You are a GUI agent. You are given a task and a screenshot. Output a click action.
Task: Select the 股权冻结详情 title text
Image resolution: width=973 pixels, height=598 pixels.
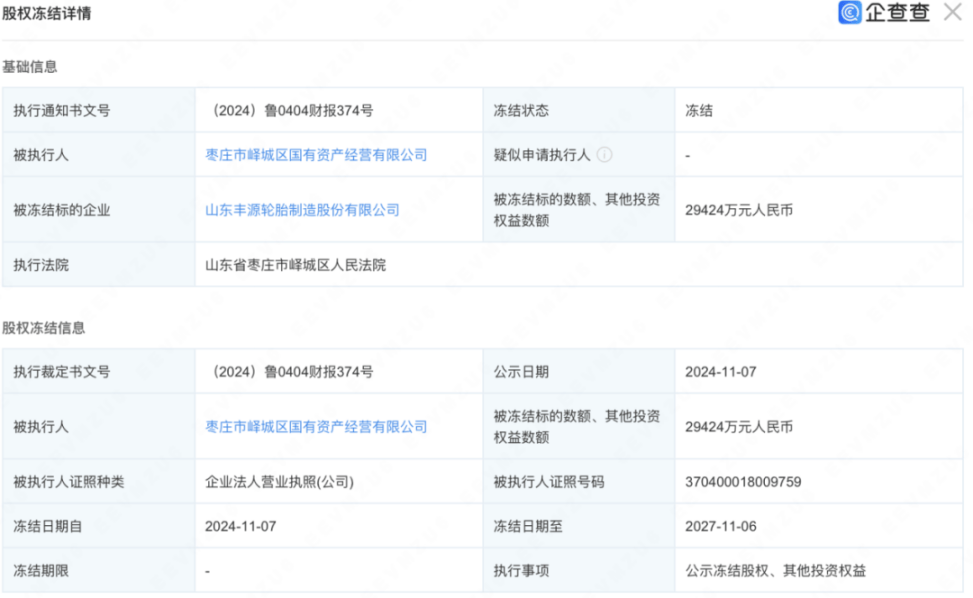click(47, 13)
